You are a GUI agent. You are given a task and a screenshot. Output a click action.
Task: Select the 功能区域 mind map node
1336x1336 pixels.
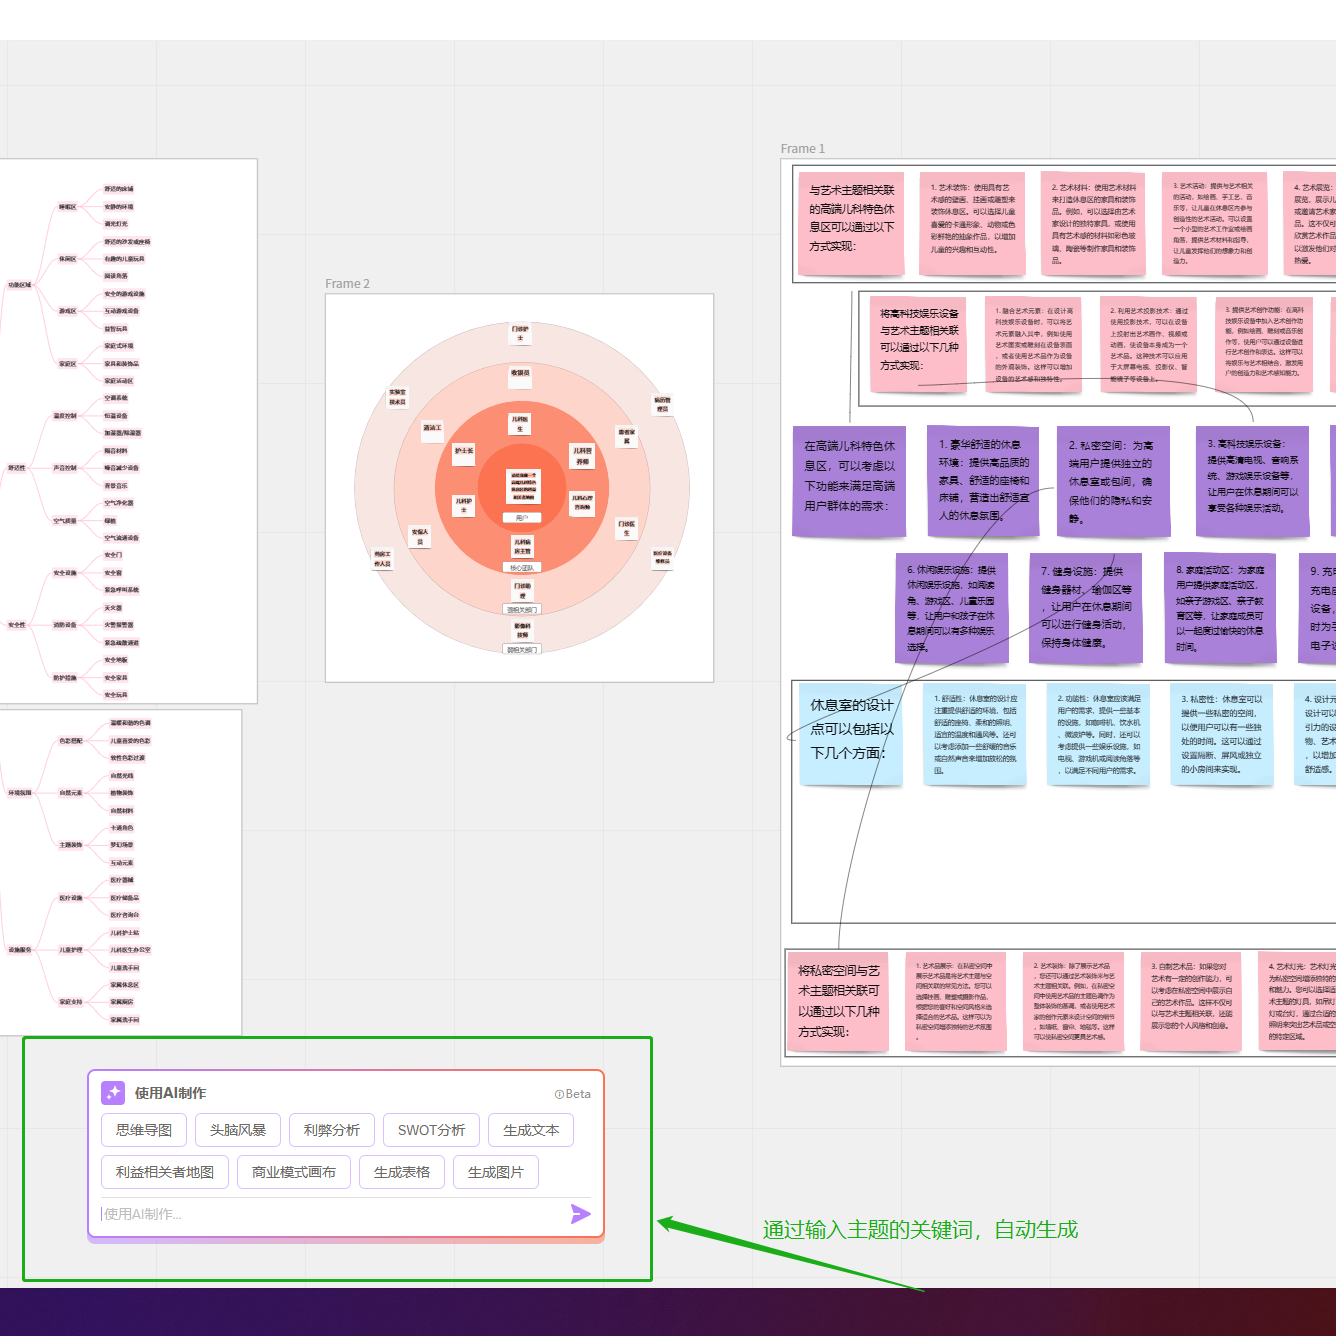(20, 285)
